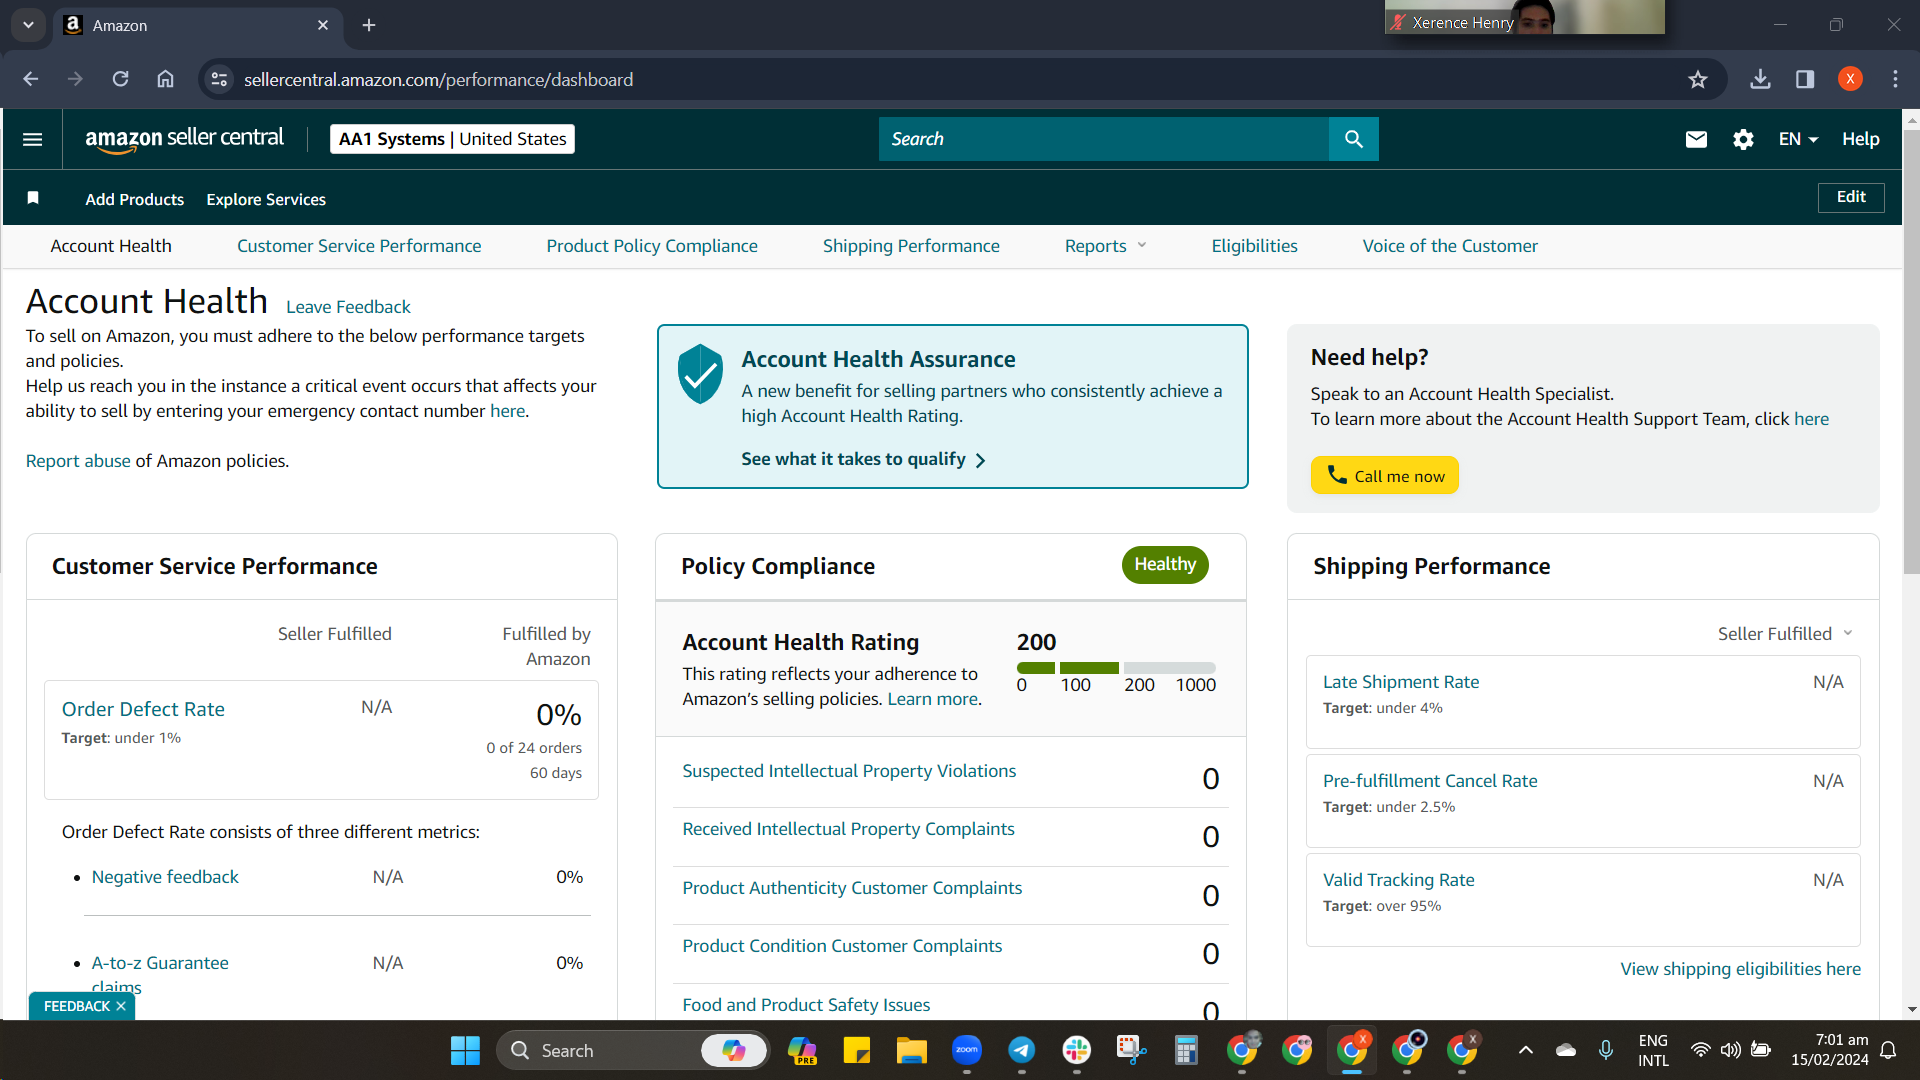Open the Seller Central settings gear
The width and height of the screenshot is (1920, 1080).
(1743, 139)
